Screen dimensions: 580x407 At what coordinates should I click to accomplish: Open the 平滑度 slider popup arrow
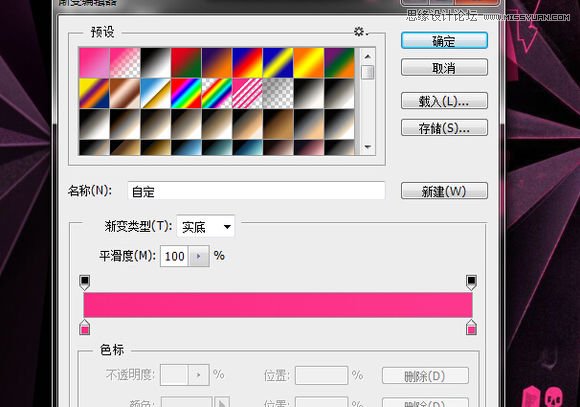(x=199, y=256)
